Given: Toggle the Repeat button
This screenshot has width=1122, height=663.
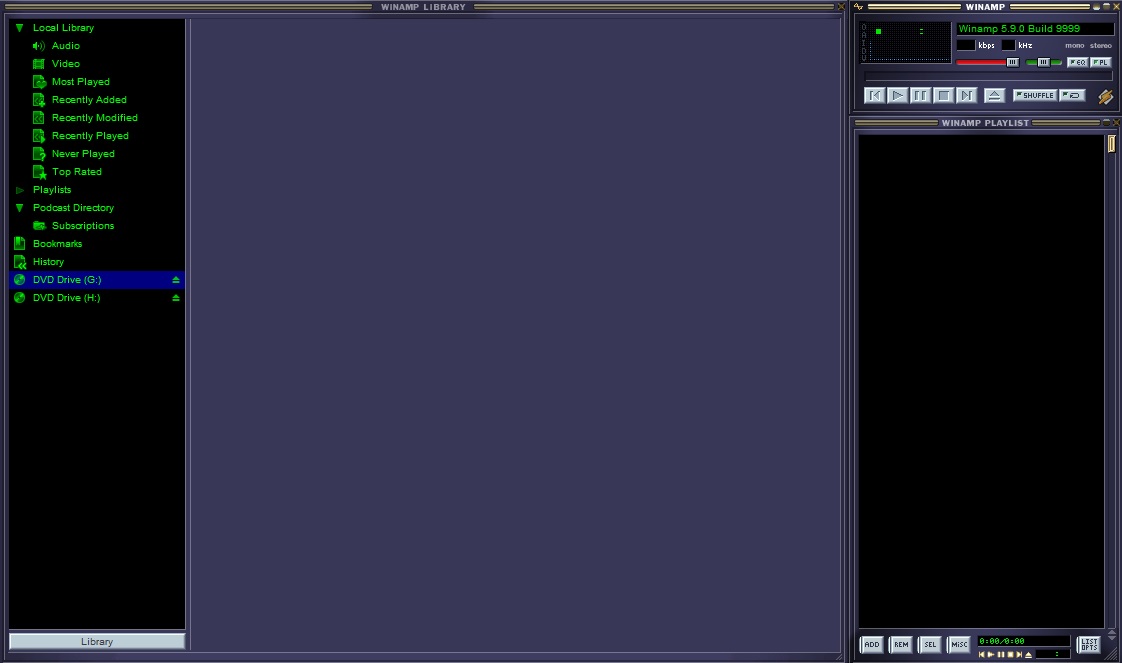Looking at the screenshot, I should pos(1072,95).
